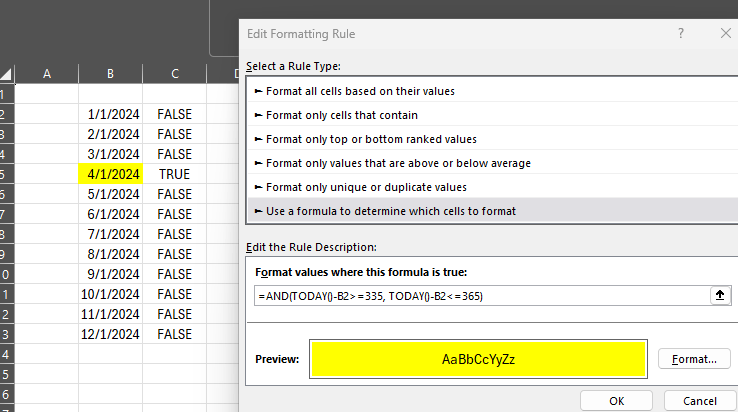
Task: Select cell with date 10/1/2024
Action: point(111,294)
